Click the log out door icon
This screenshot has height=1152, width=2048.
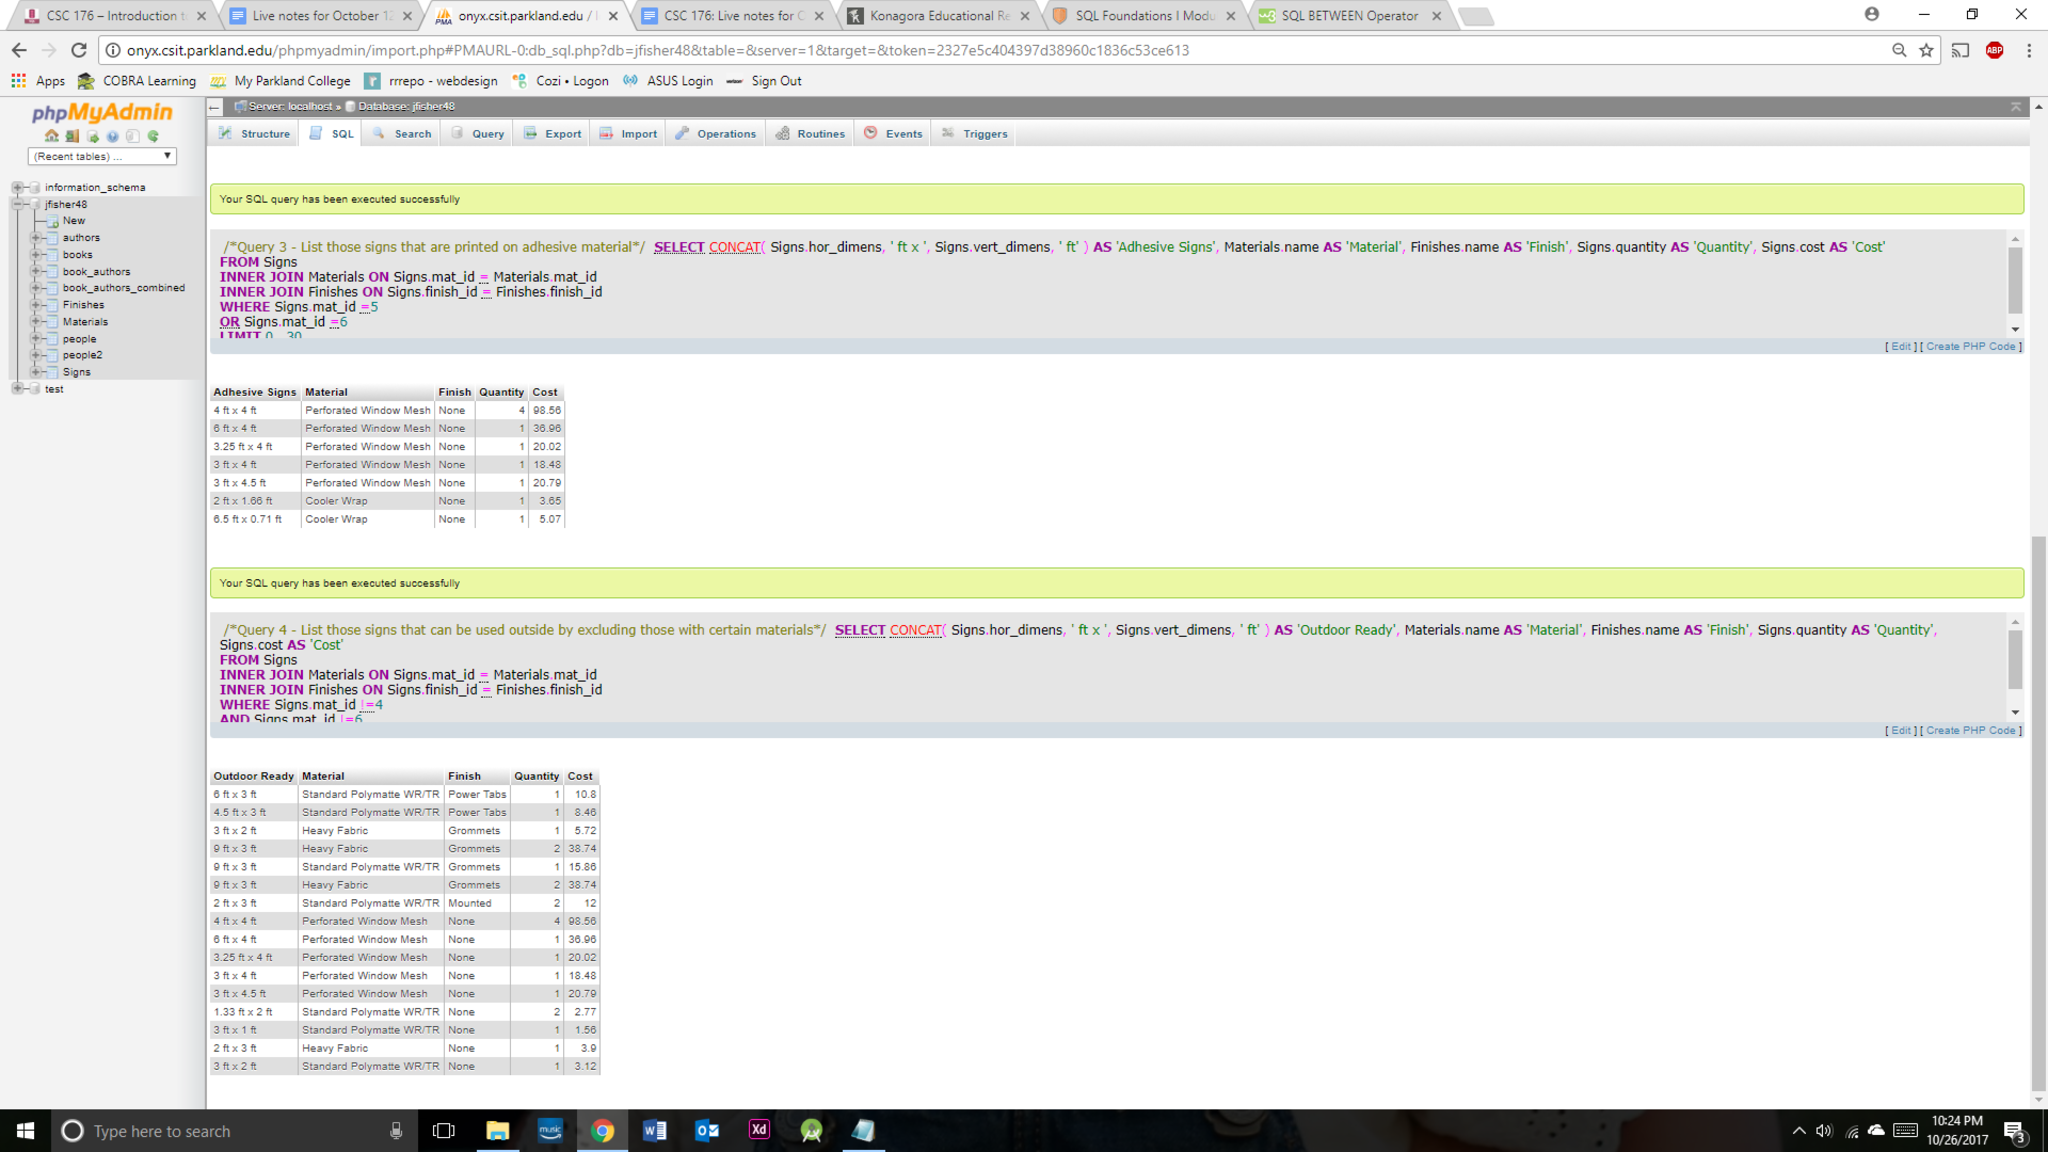click(72, 136)
